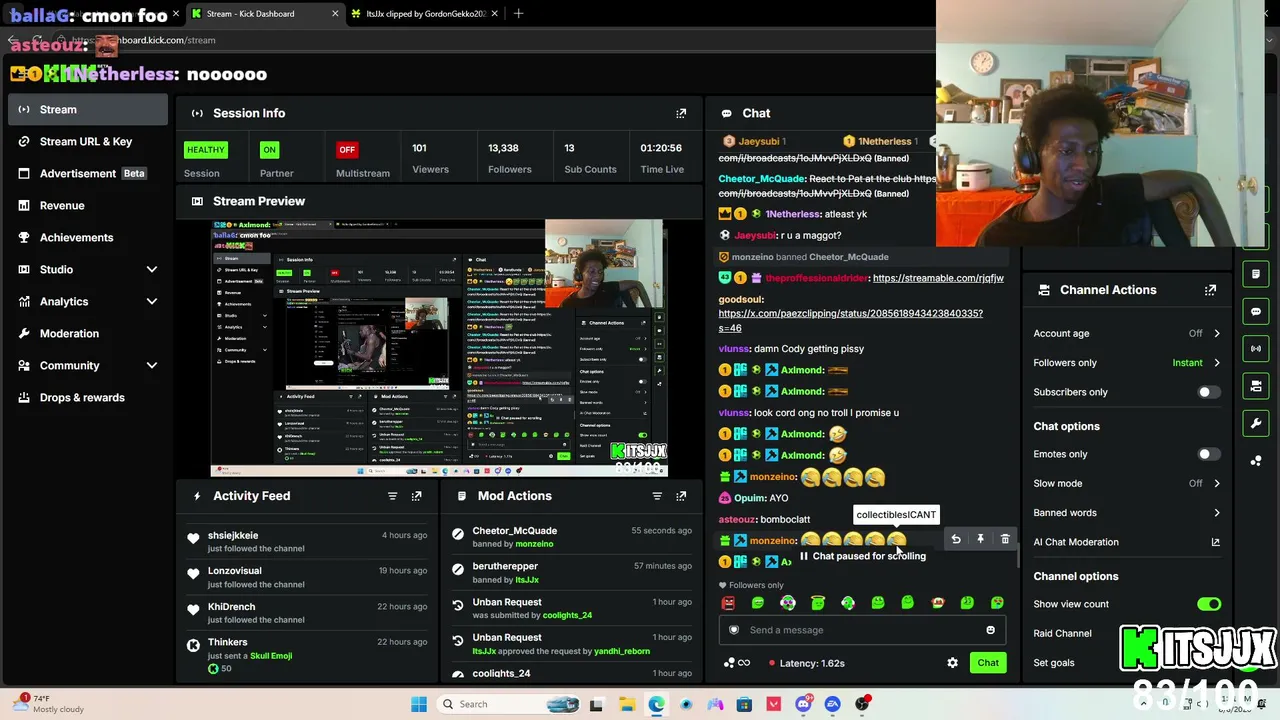
Task: Open goodsoul's x.com clip link
Action: 850,320
